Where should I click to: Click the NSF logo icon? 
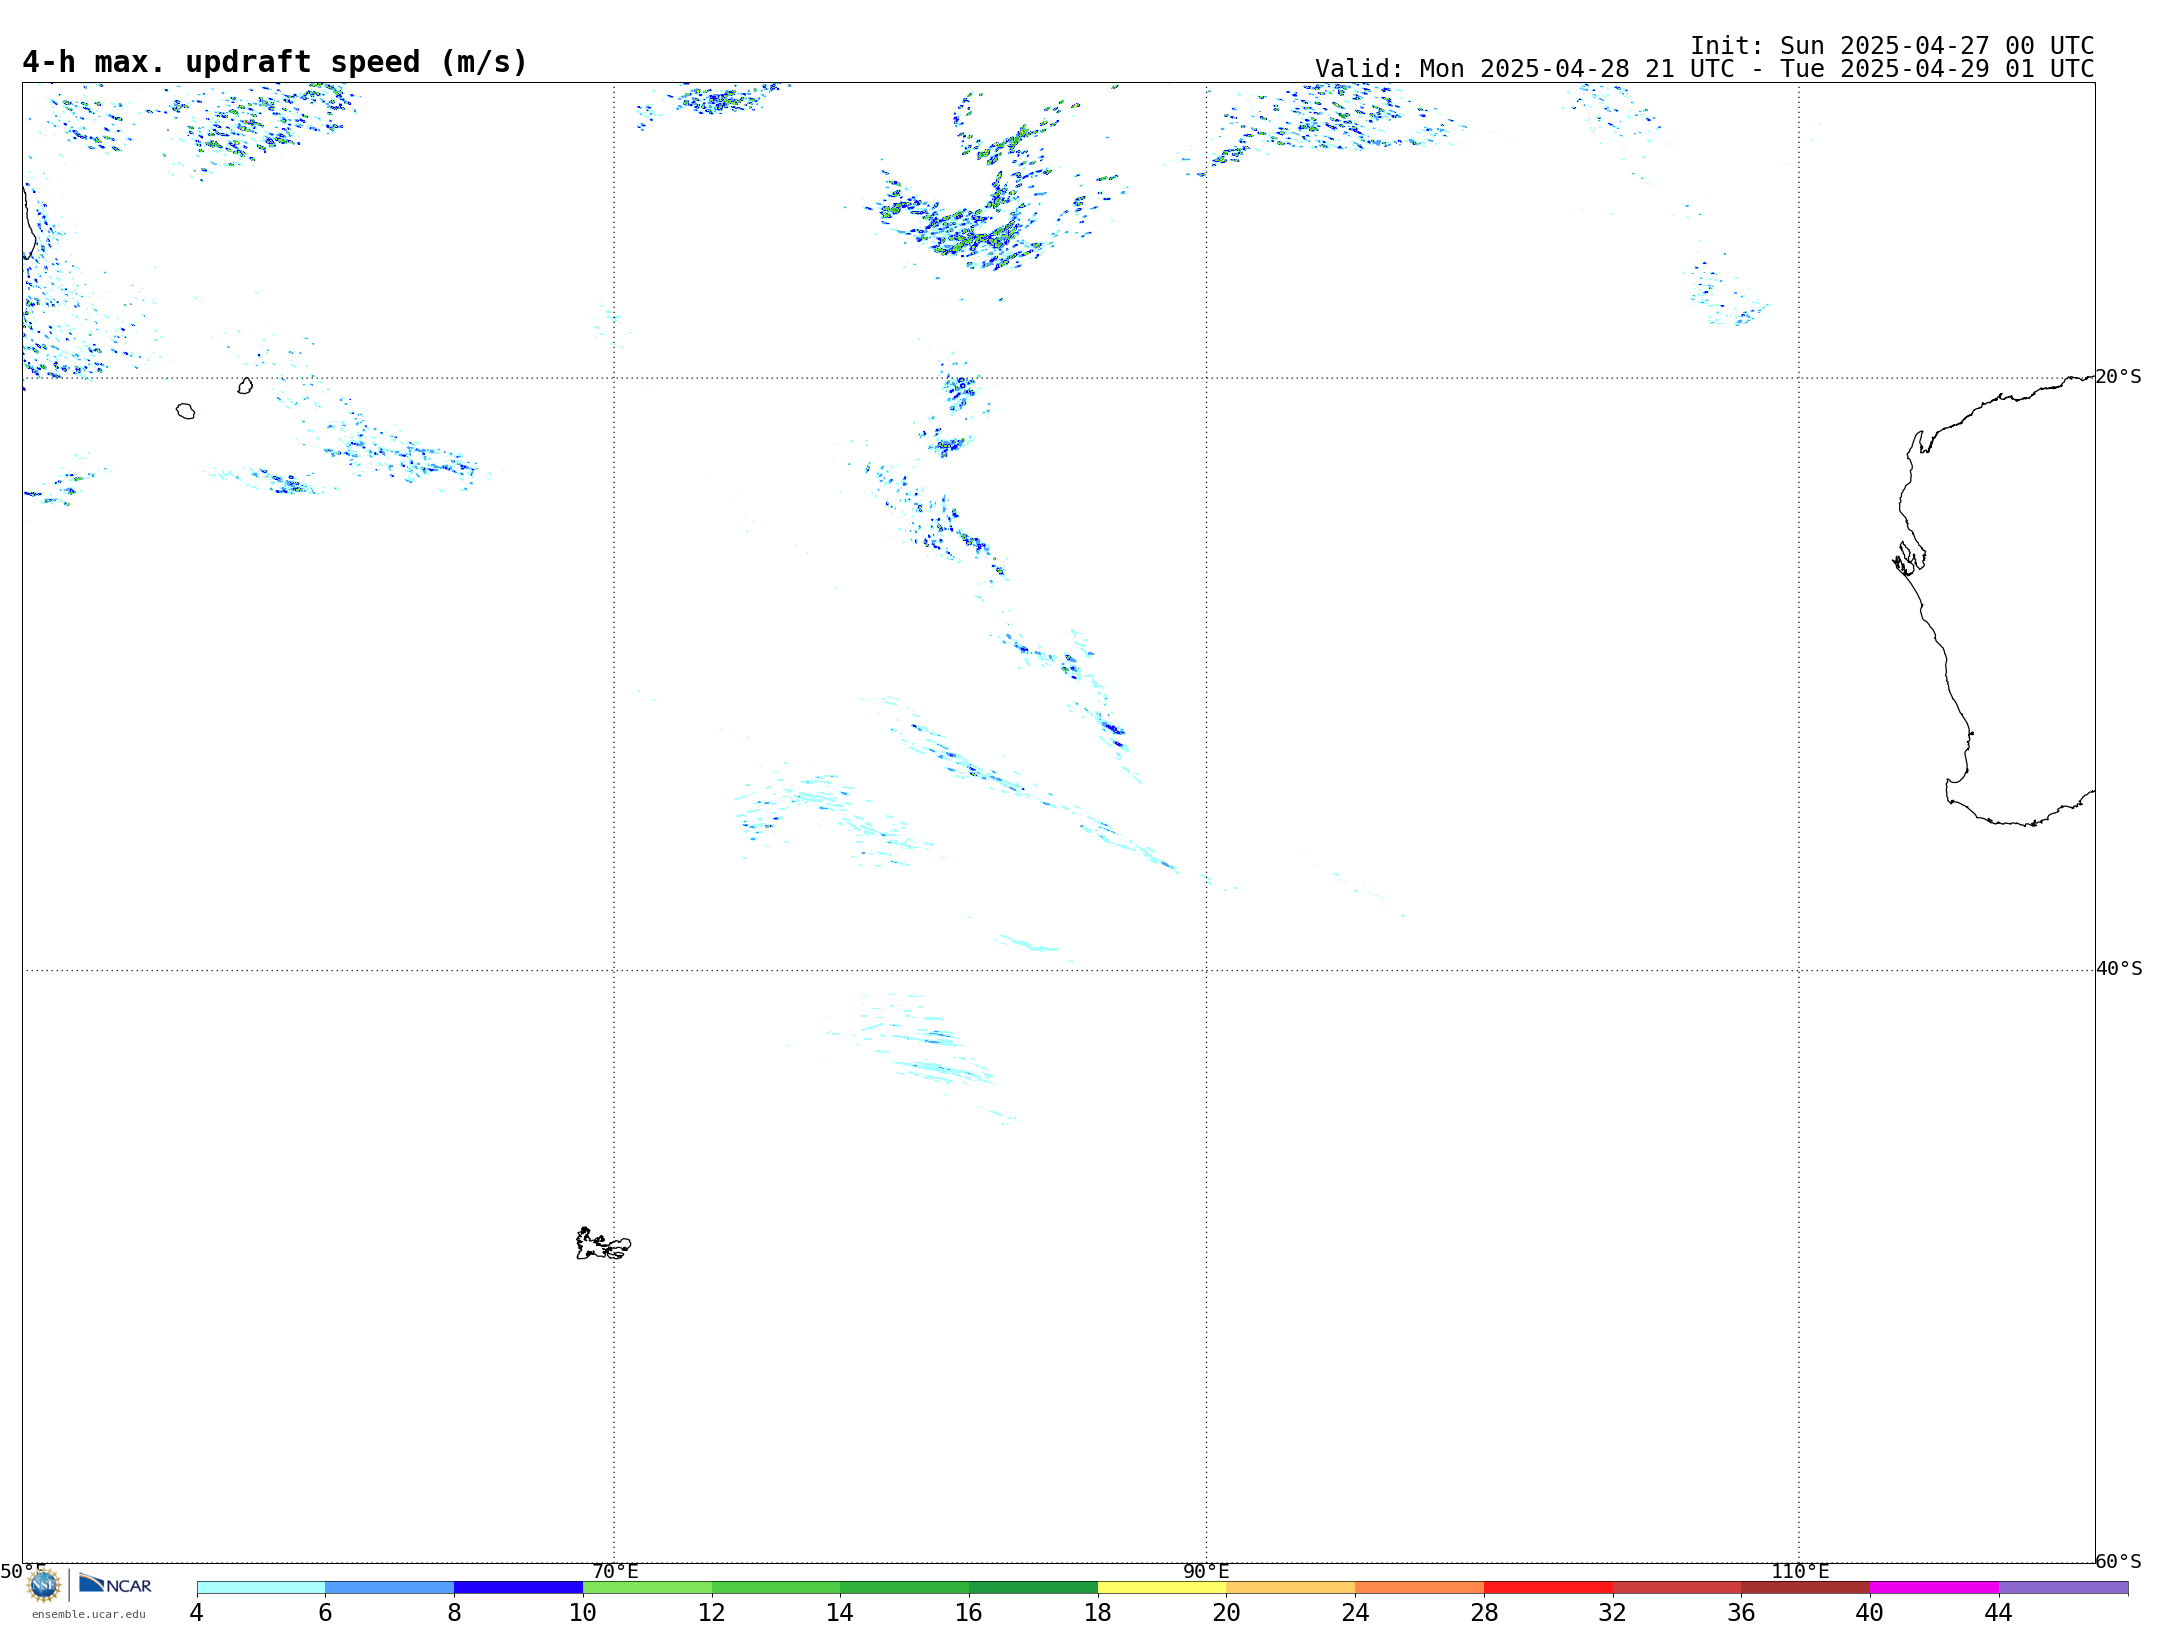[44, 1585]
